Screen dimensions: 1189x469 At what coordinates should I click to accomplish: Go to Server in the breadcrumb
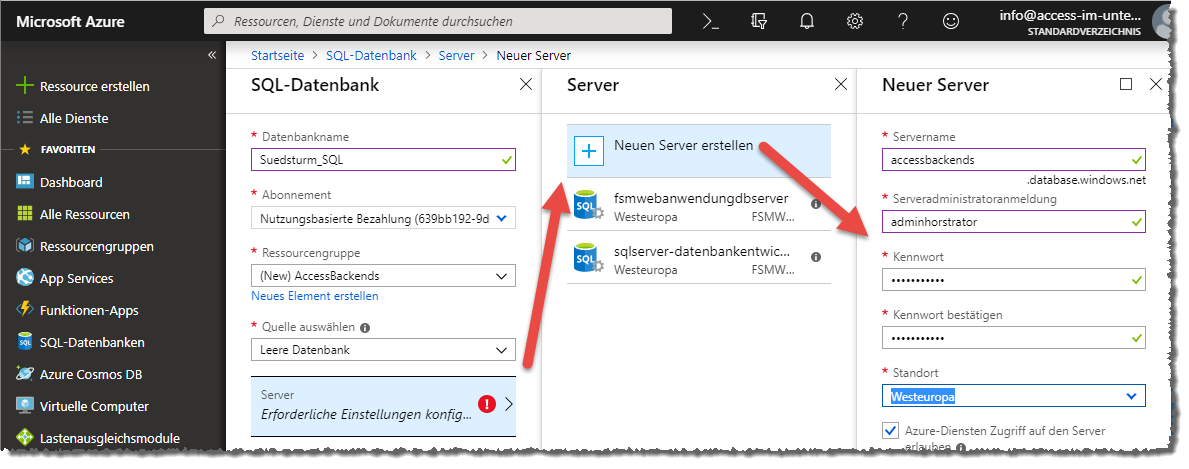pos(456,55)
